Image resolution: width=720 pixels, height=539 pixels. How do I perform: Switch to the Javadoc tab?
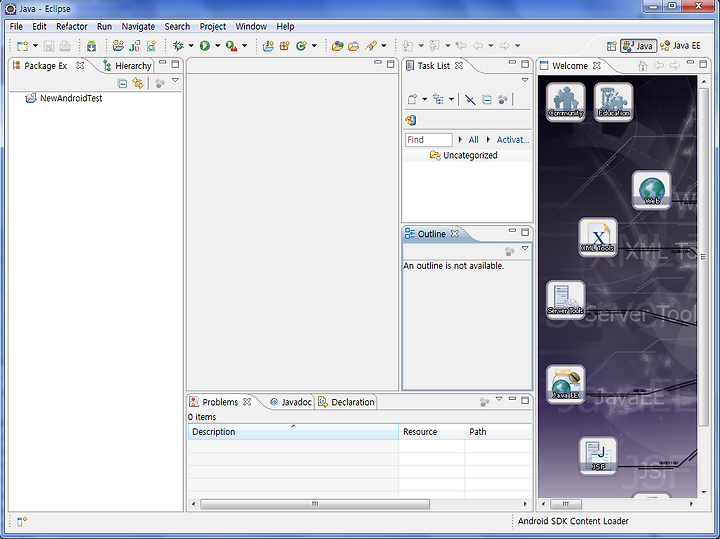pos(291,402)
